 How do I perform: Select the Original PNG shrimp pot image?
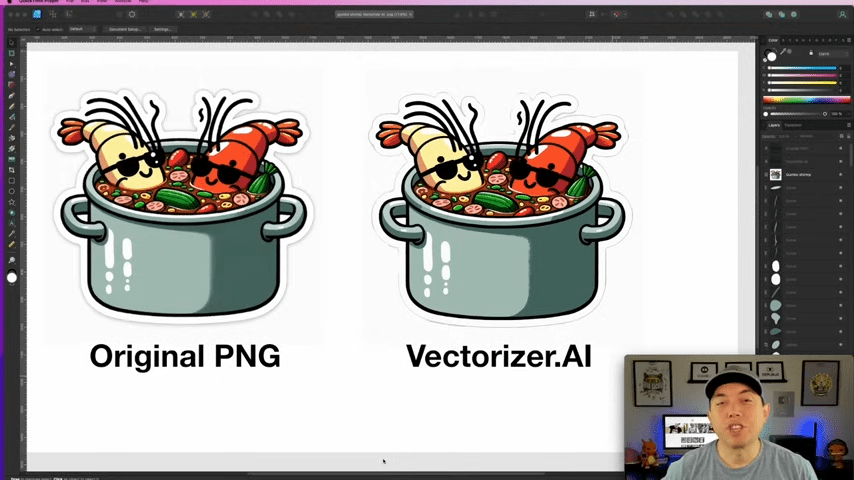(183, 205)
